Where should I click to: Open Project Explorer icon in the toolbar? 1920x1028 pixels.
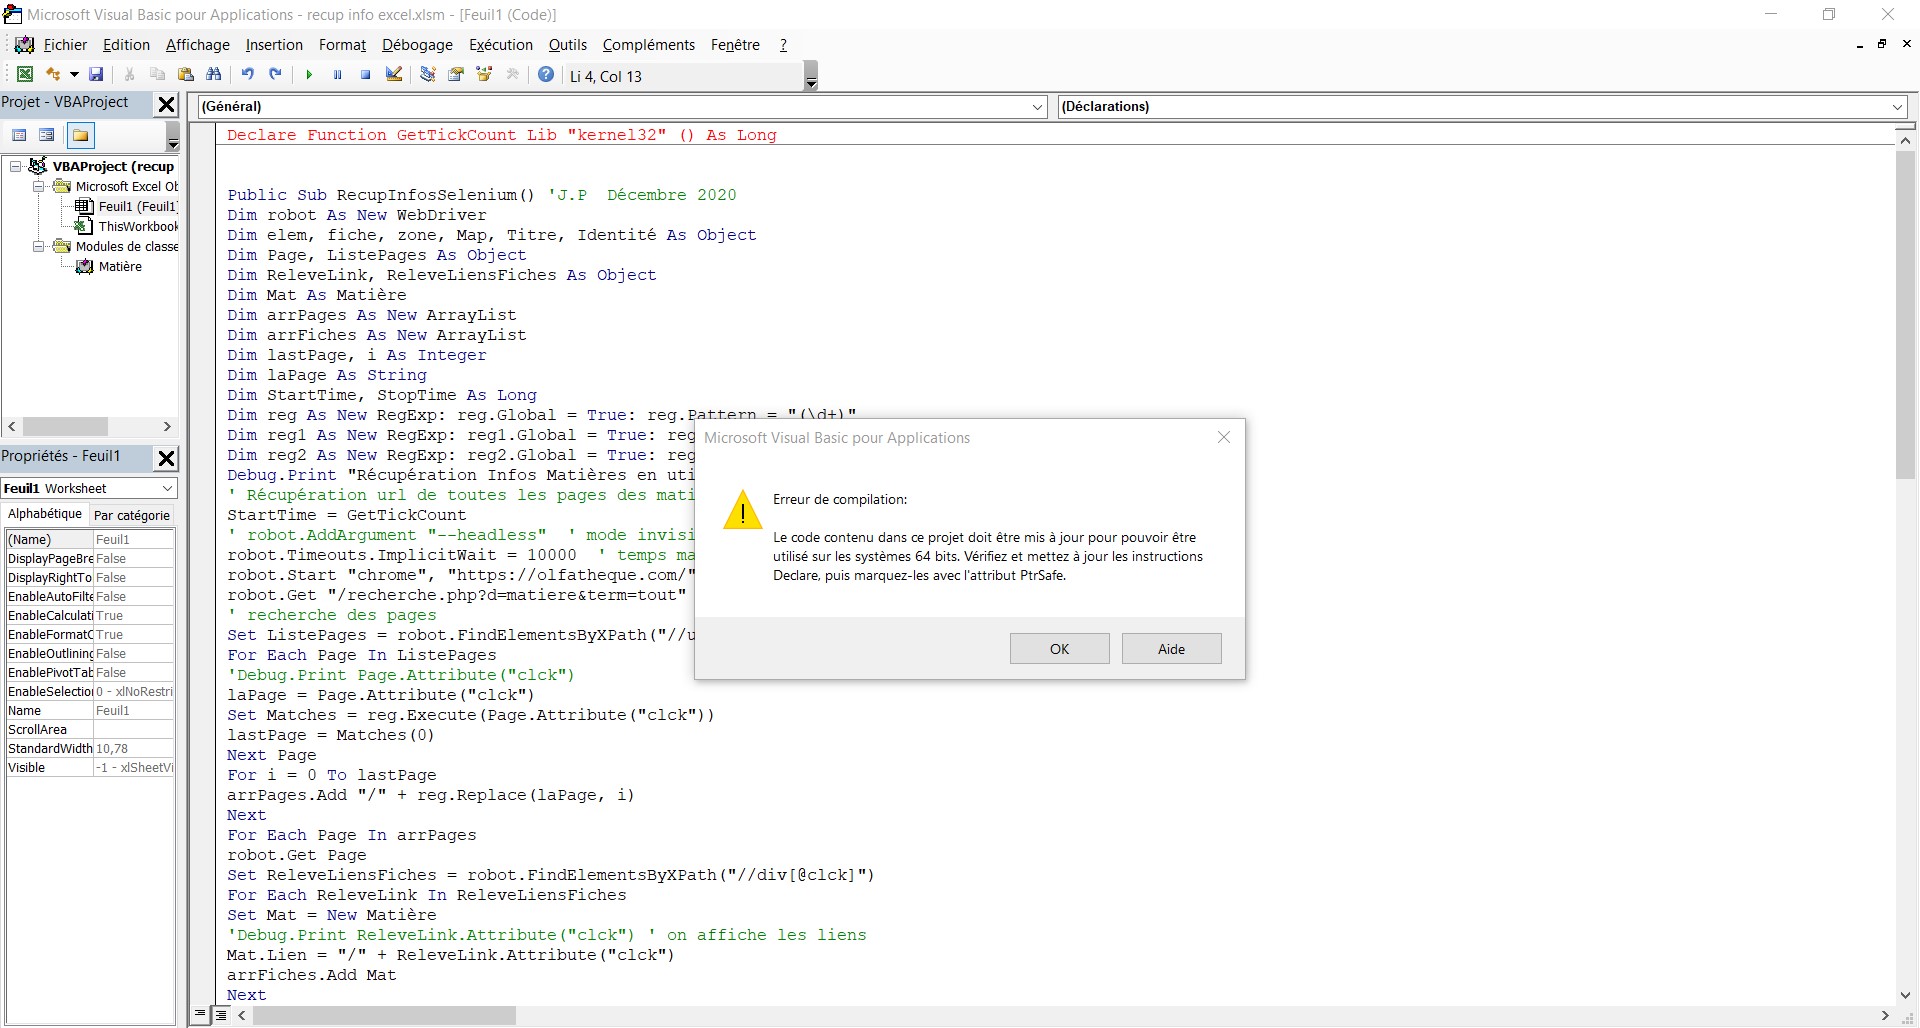(x=427, y=75)
